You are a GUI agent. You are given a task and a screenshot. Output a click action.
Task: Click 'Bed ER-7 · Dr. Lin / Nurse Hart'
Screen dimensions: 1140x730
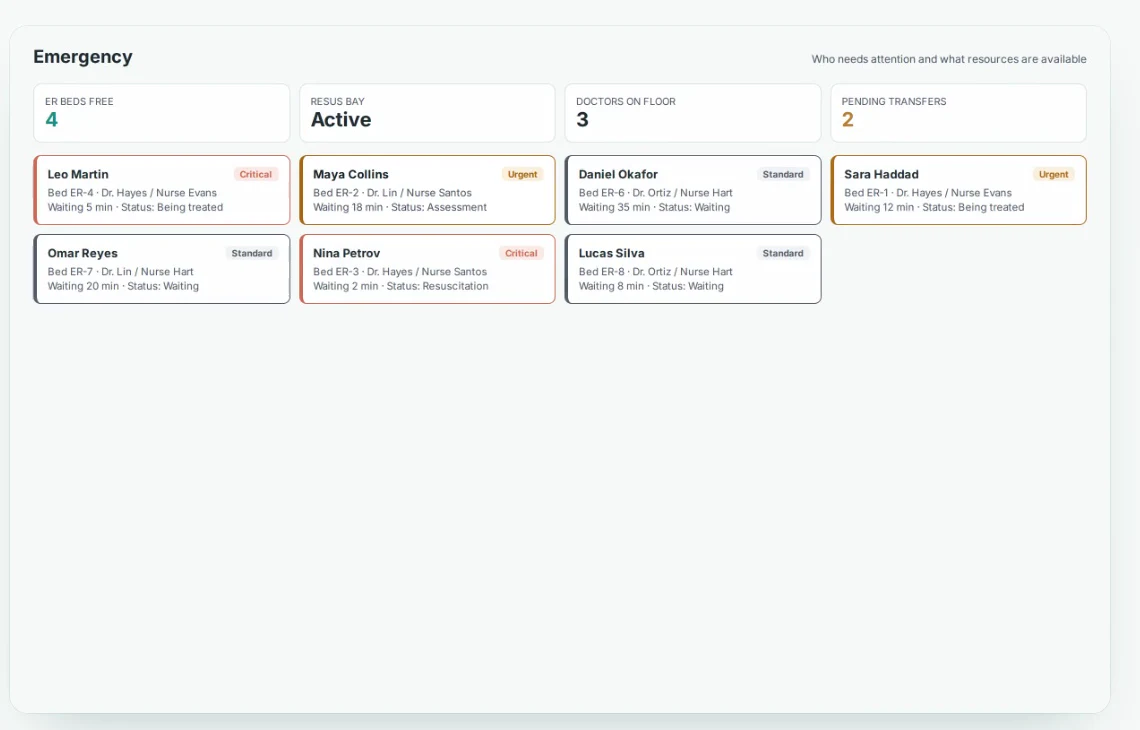(x=121, y=271)
